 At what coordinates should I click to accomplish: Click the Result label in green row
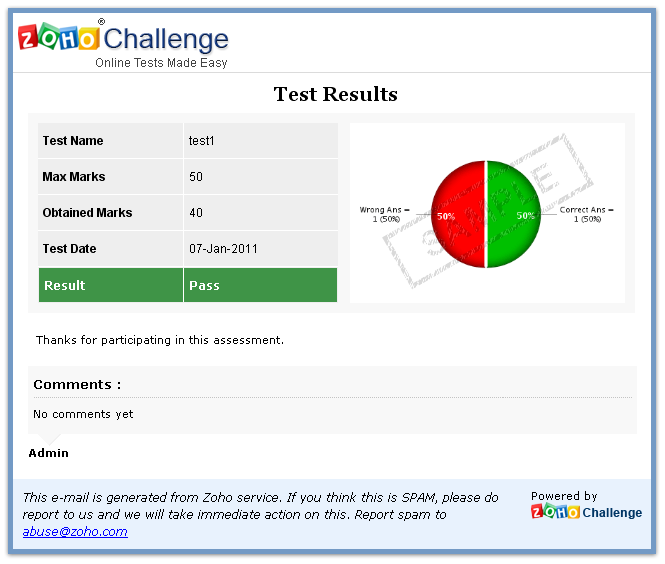click(x=65, y=286)
